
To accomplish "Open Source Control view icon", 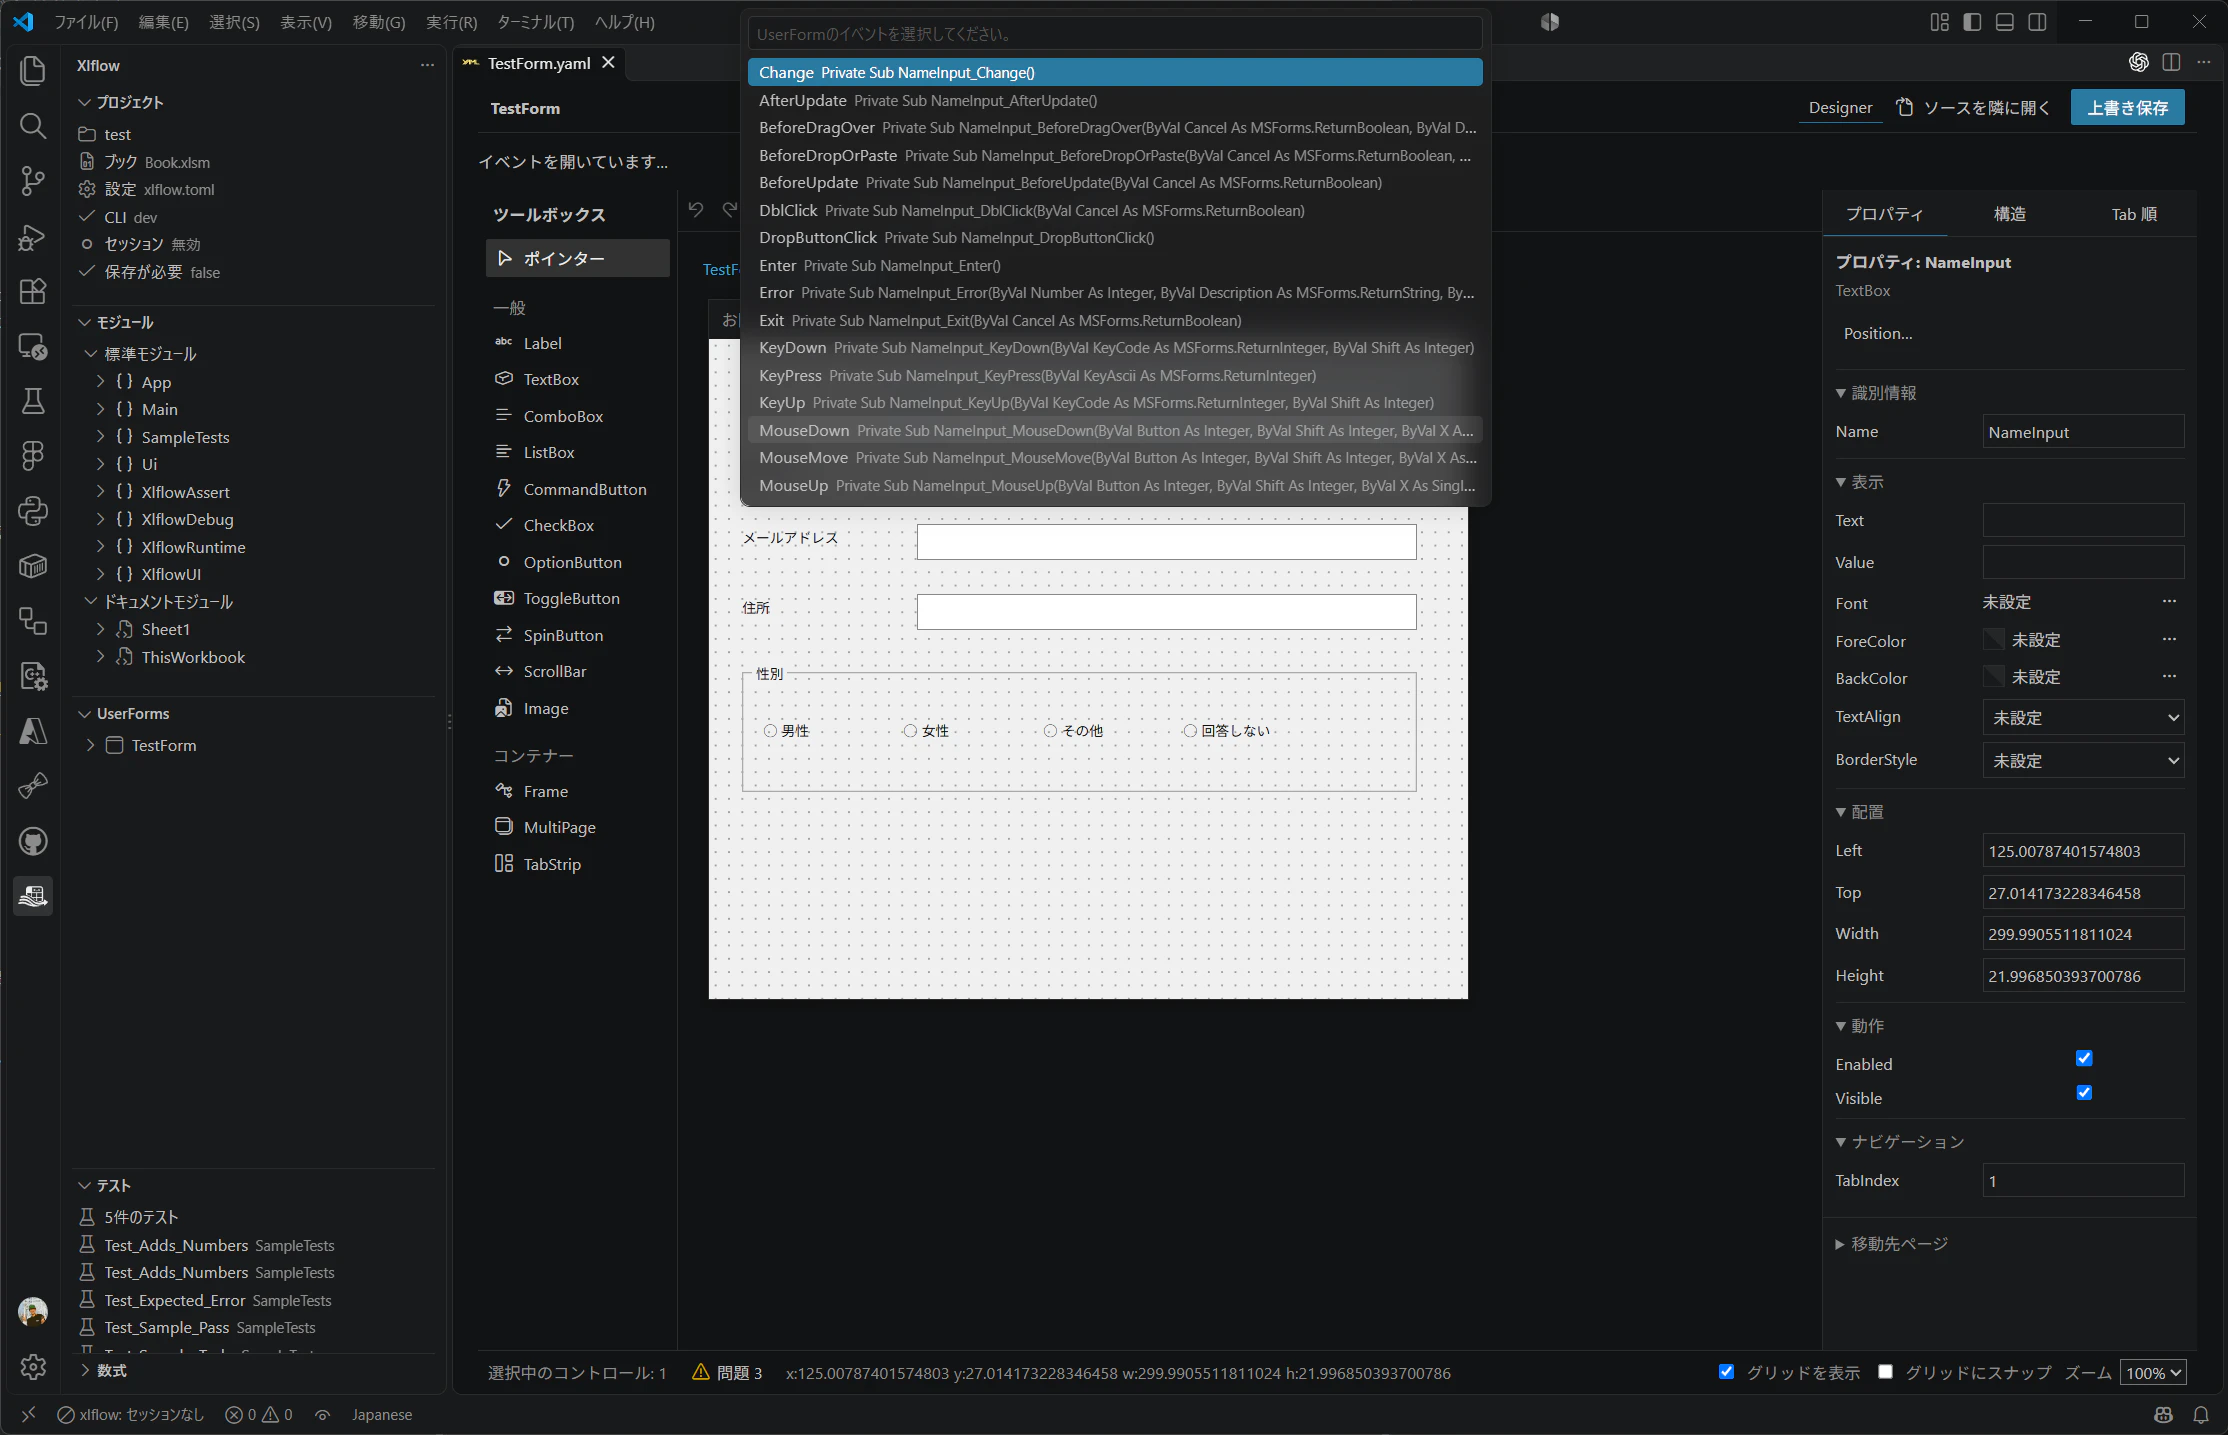I will 33,181.
